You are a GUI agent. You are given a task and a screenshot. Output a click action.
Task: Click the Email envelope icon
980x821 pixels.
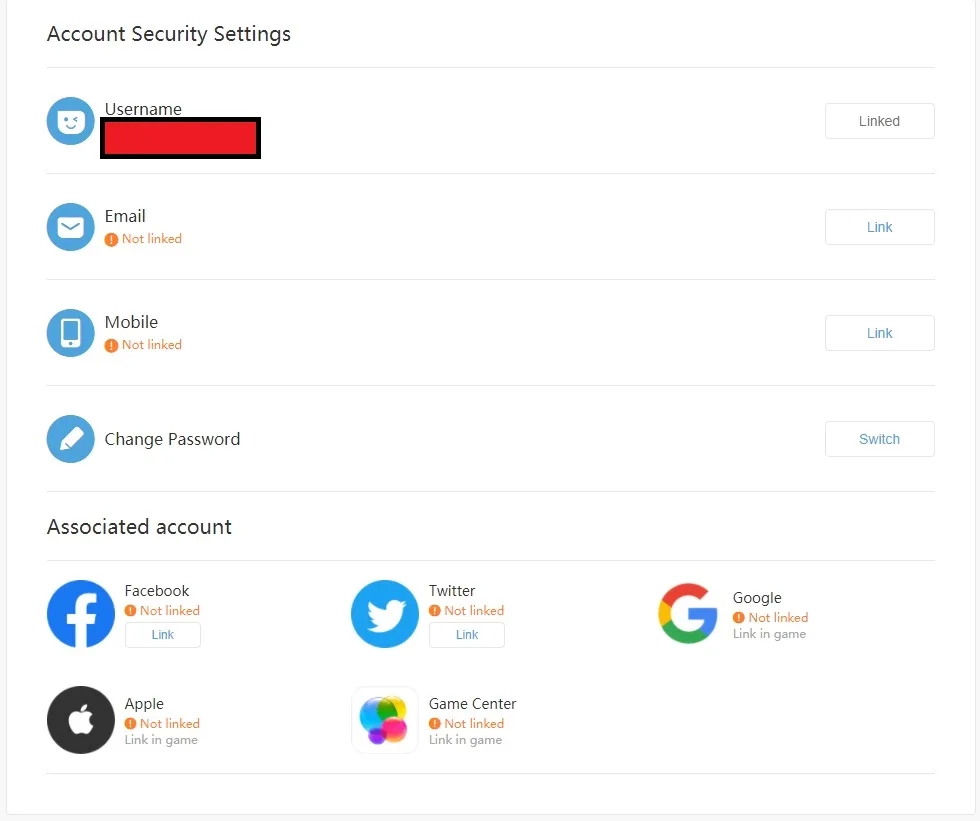[x=71, y=227]
